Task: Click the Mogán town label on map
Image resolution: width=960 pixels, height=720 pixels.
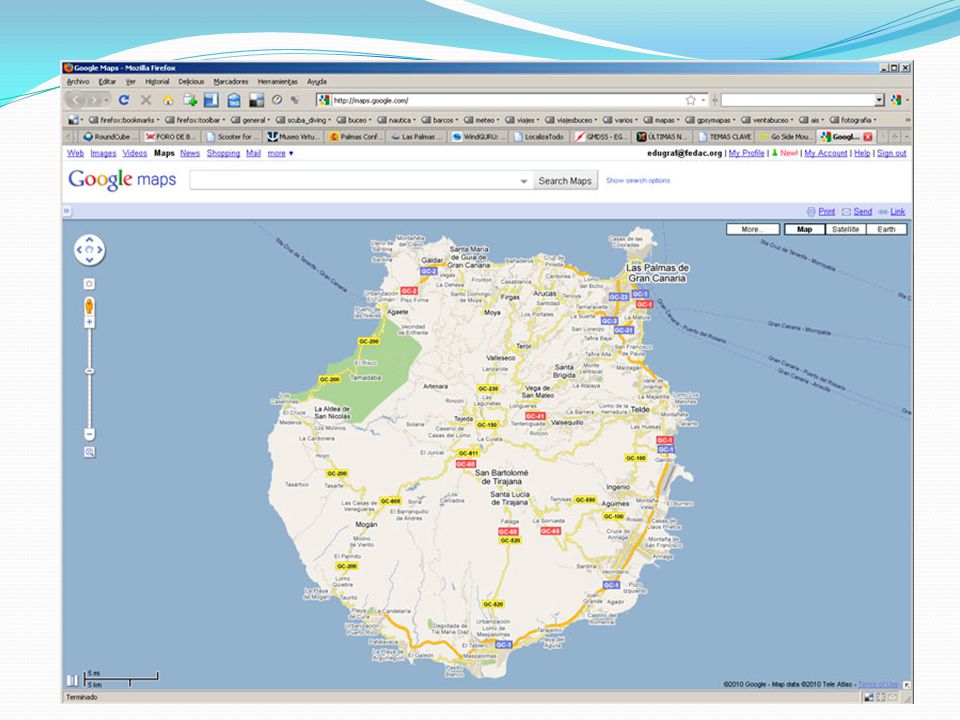Action: click(x=366, y=524)
